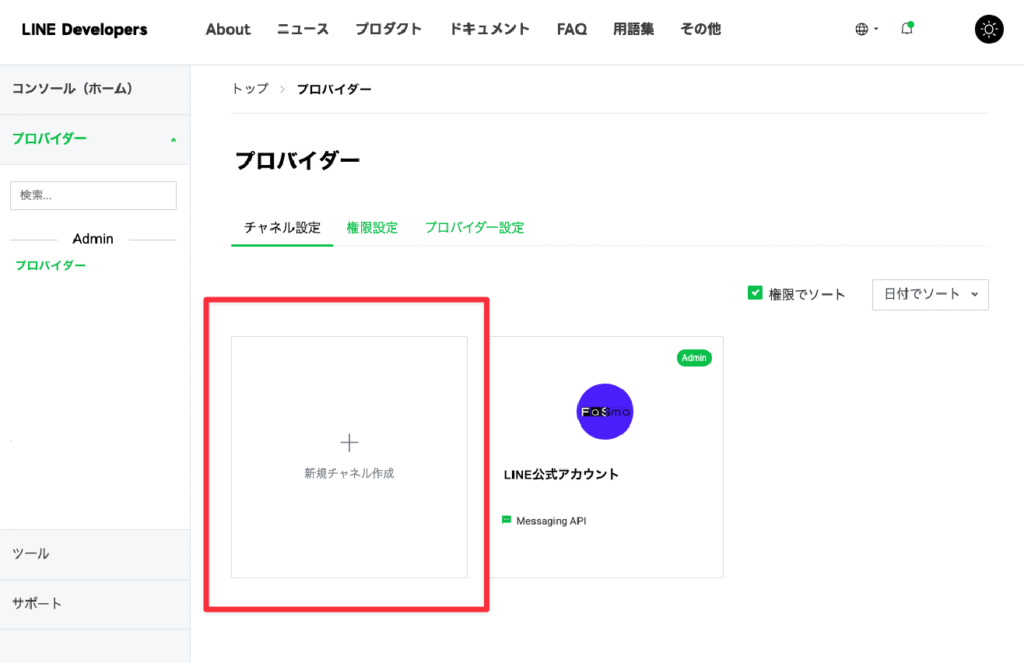Open the 日付でソート dropdown
Screen dimensions: 1024x663
coord(930,294)
